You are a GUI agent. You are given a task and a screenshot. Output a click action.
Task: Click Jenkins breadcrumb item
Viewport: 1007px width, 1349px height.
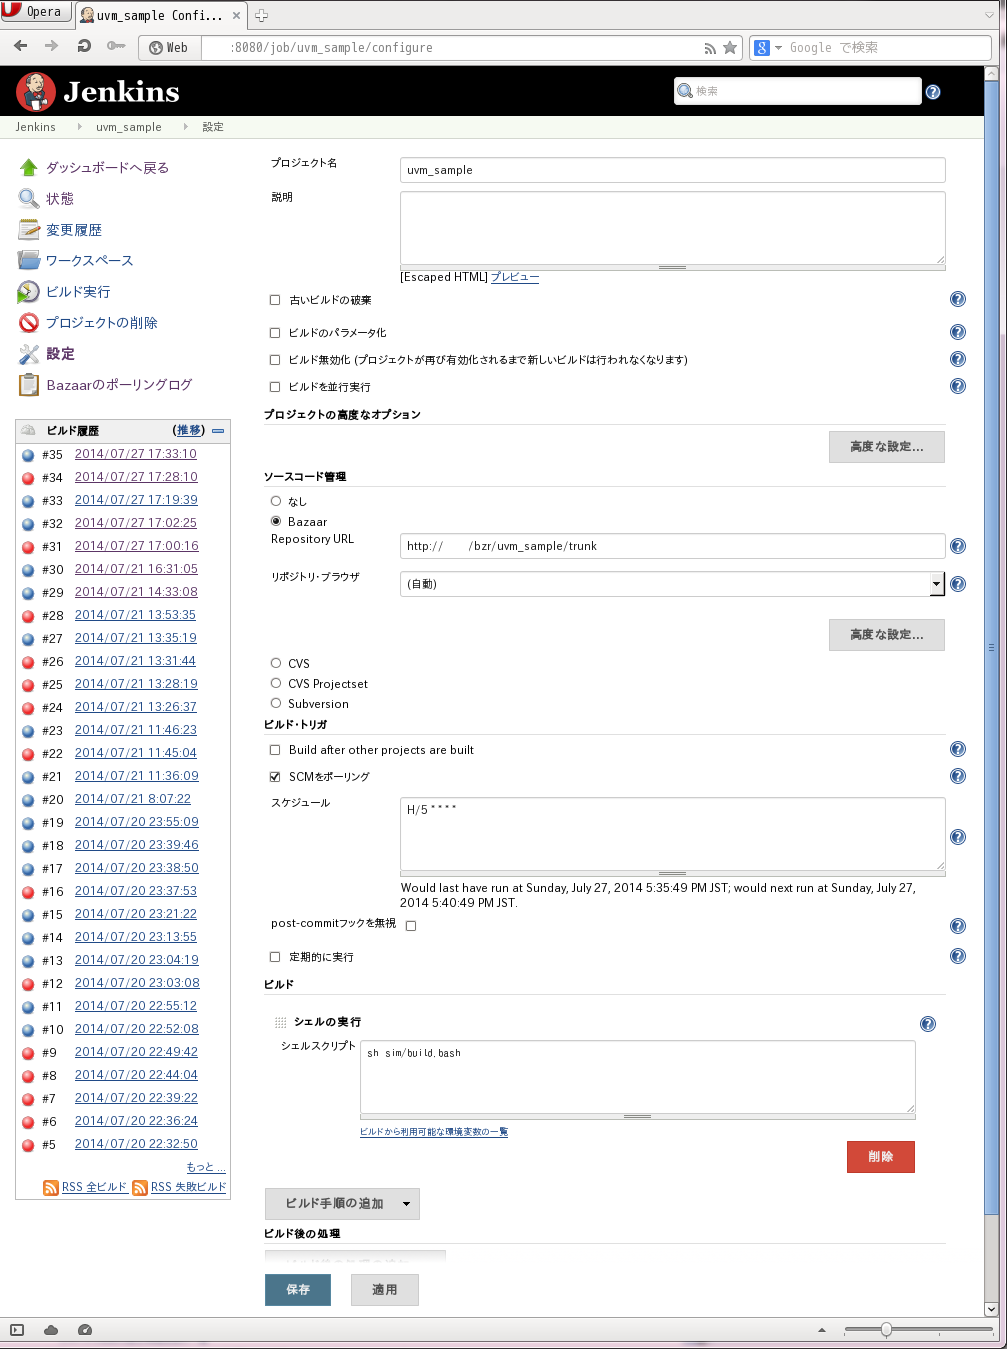tap(35, 127)
